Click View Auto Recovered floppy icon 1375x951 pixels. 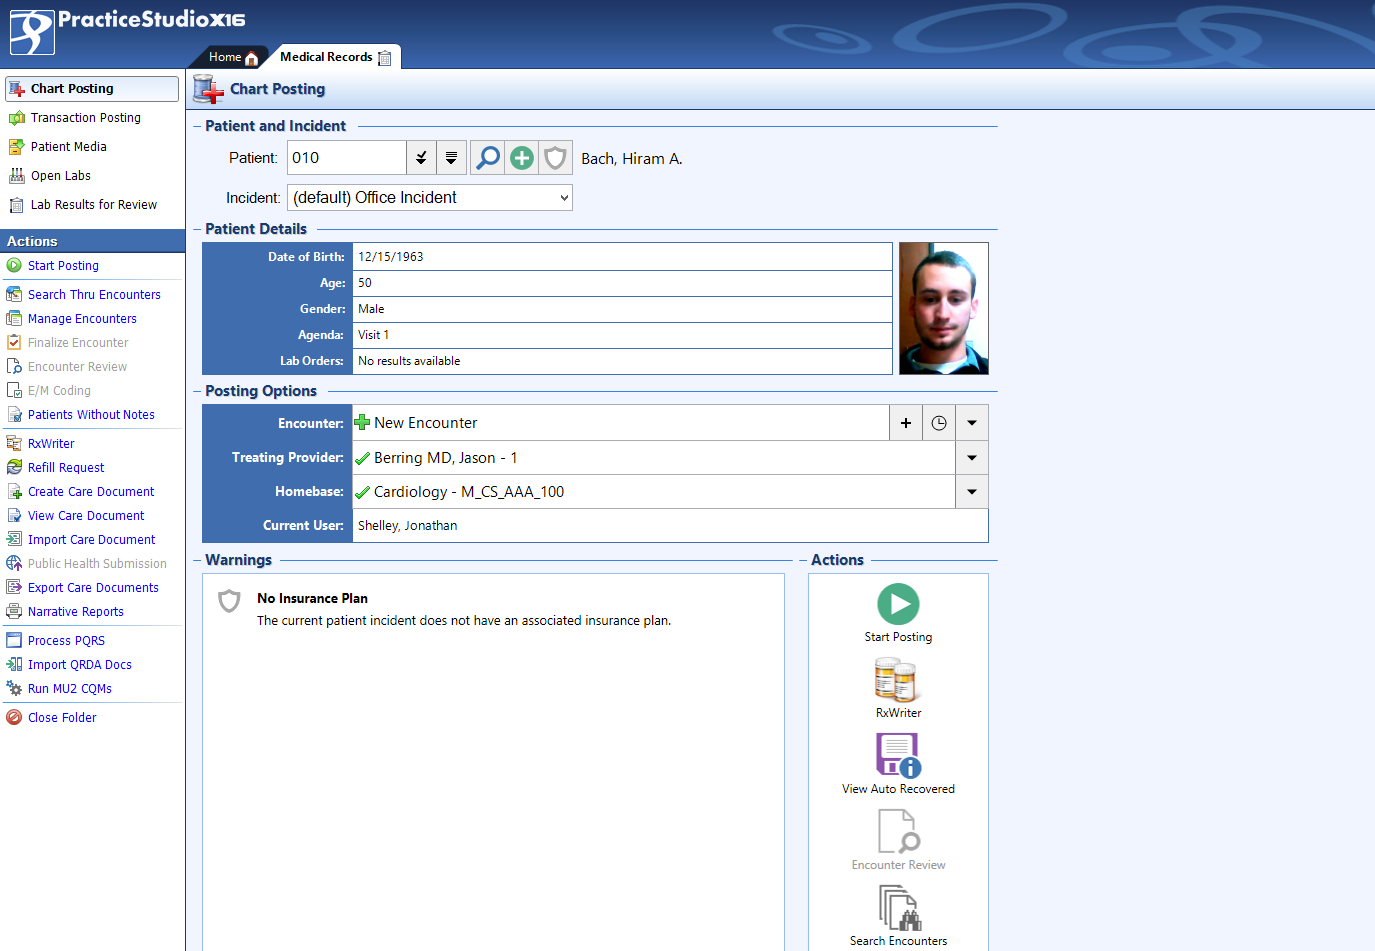click(x=897, y=756)
